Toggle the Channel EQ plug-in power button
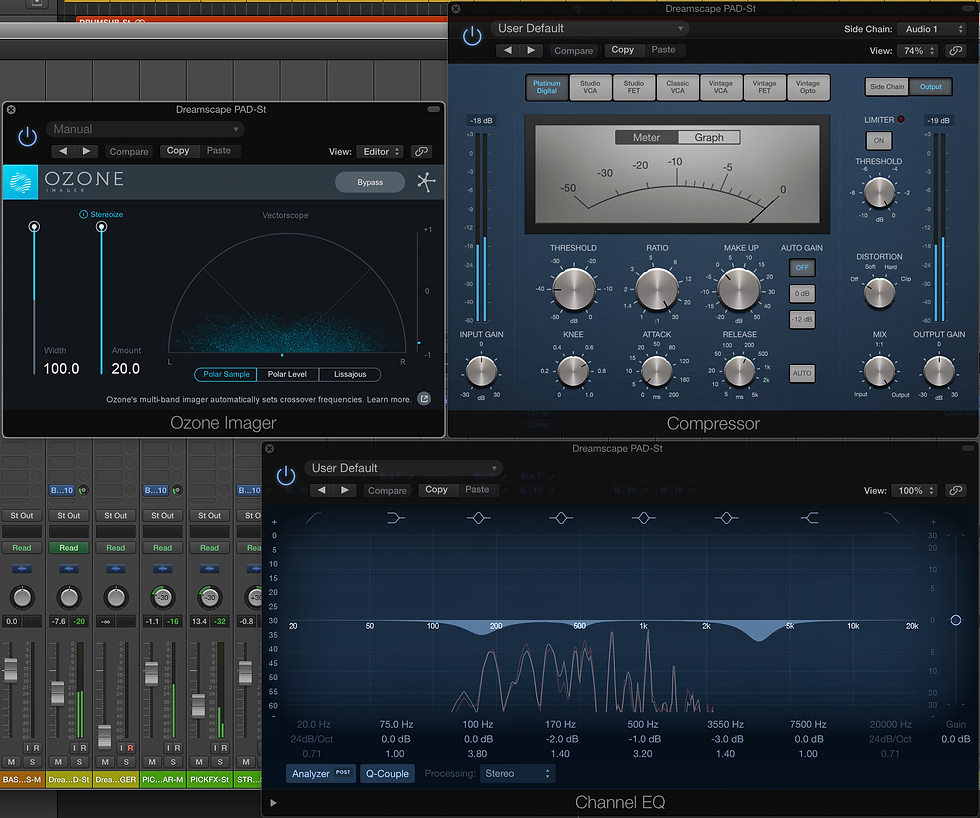 point(286,476)
